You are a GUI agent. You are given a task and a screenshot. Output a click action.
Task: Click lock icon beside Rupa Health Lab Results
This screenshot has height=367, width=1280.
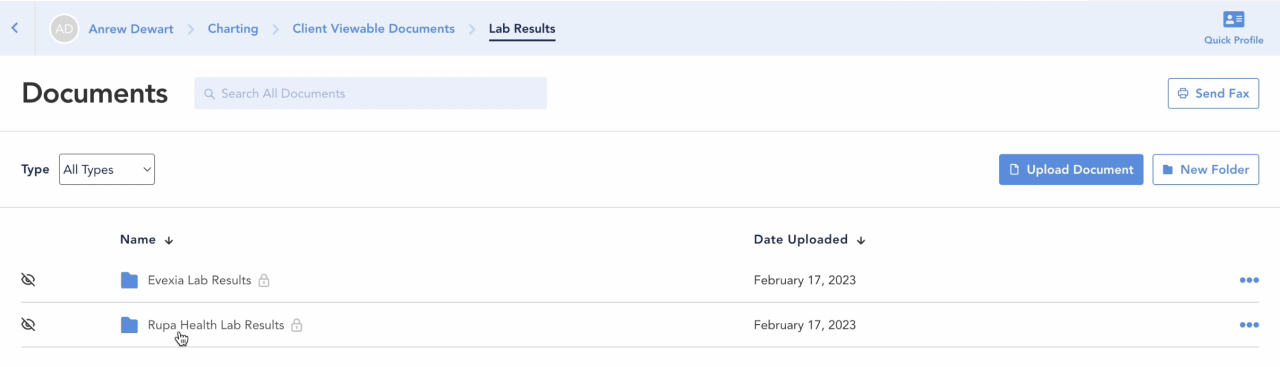(x=297, y=325)
